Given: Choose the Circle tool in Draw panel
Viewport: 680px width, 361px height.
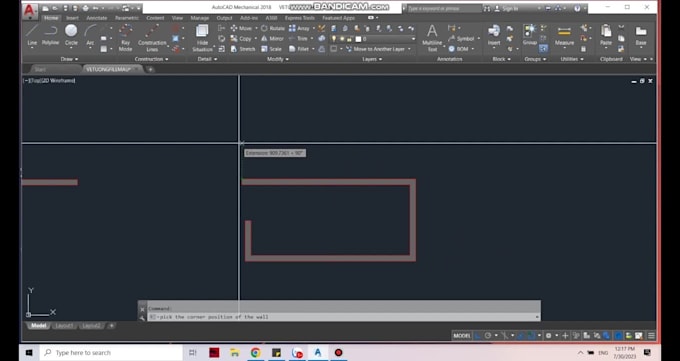Looking at the screenshot, I should click(x=71, y=35).
